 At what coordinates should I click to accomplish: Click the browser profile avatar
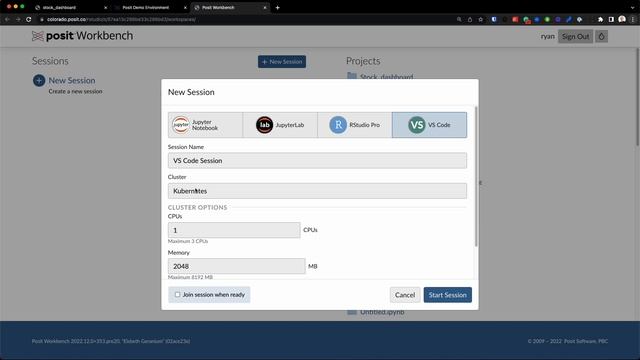point(622,19)
